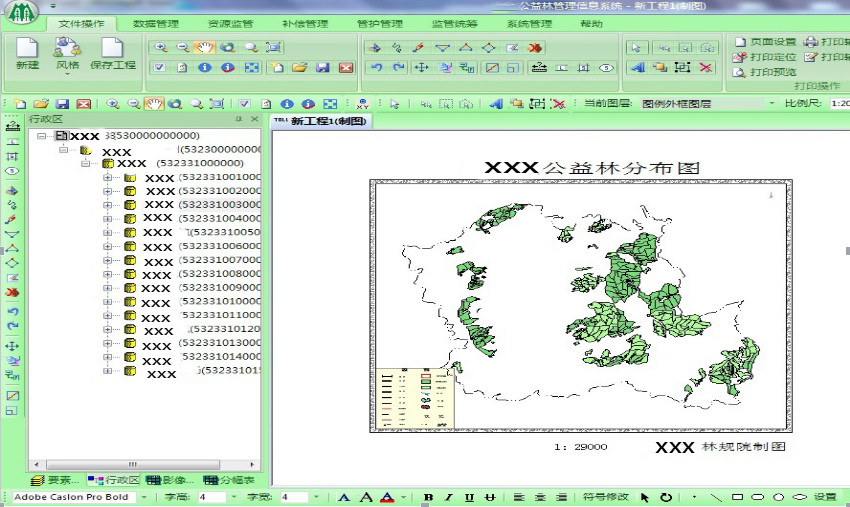Collapse the root node of 行政区 tree
This screenshot has height=507, width=850.
(x=41, y=136)
